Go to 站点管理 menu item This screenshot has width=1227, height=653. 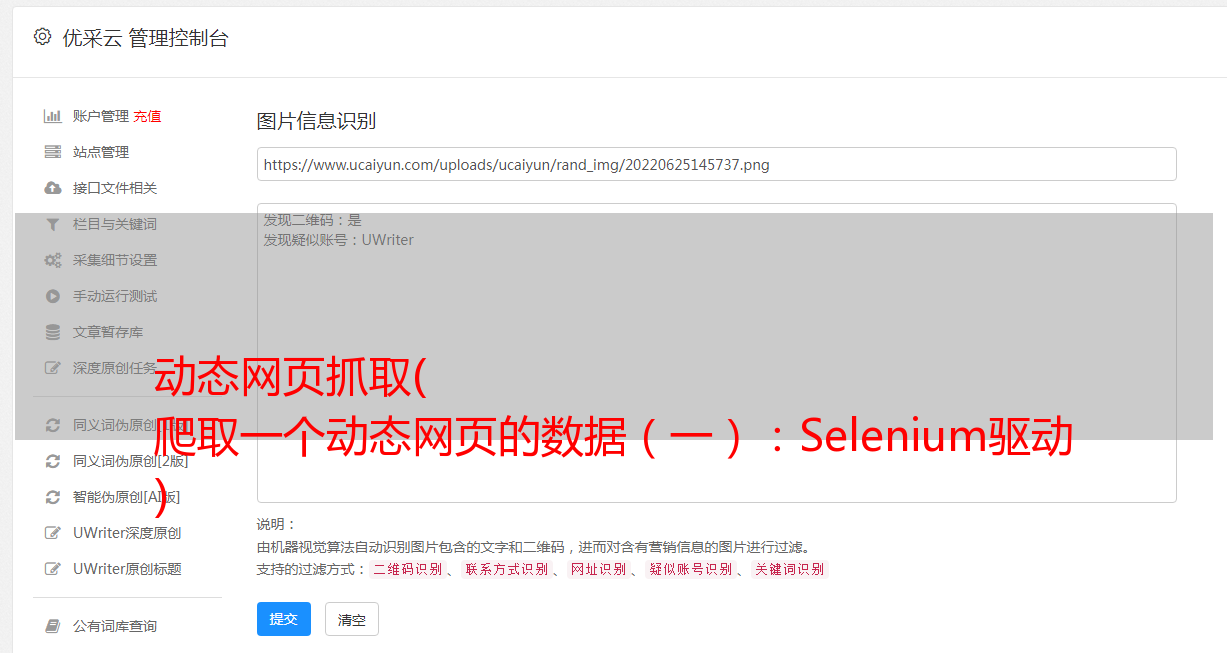point(101,152)
